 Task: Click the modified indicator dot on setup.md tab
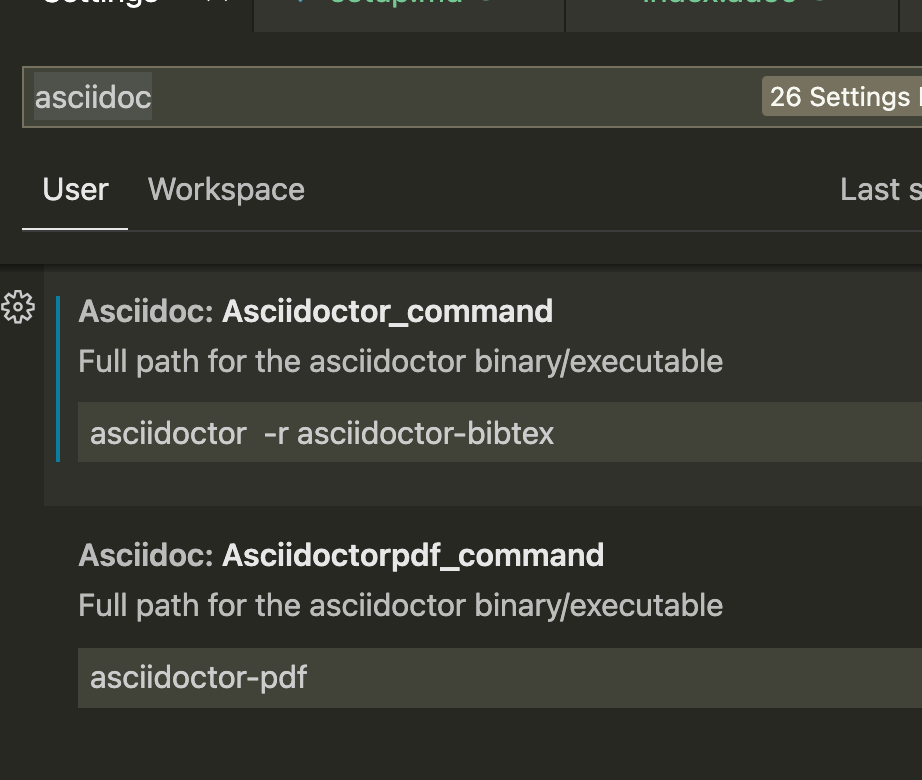click(x=487, y=5)
